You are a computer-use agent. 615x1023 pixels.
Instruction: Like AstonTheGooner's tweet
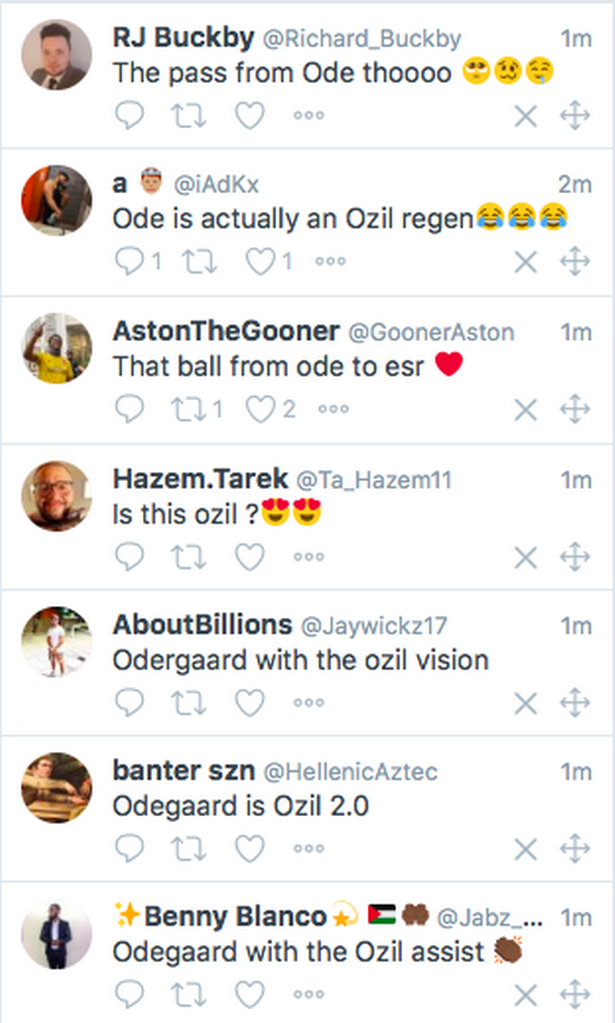[260, 409]
